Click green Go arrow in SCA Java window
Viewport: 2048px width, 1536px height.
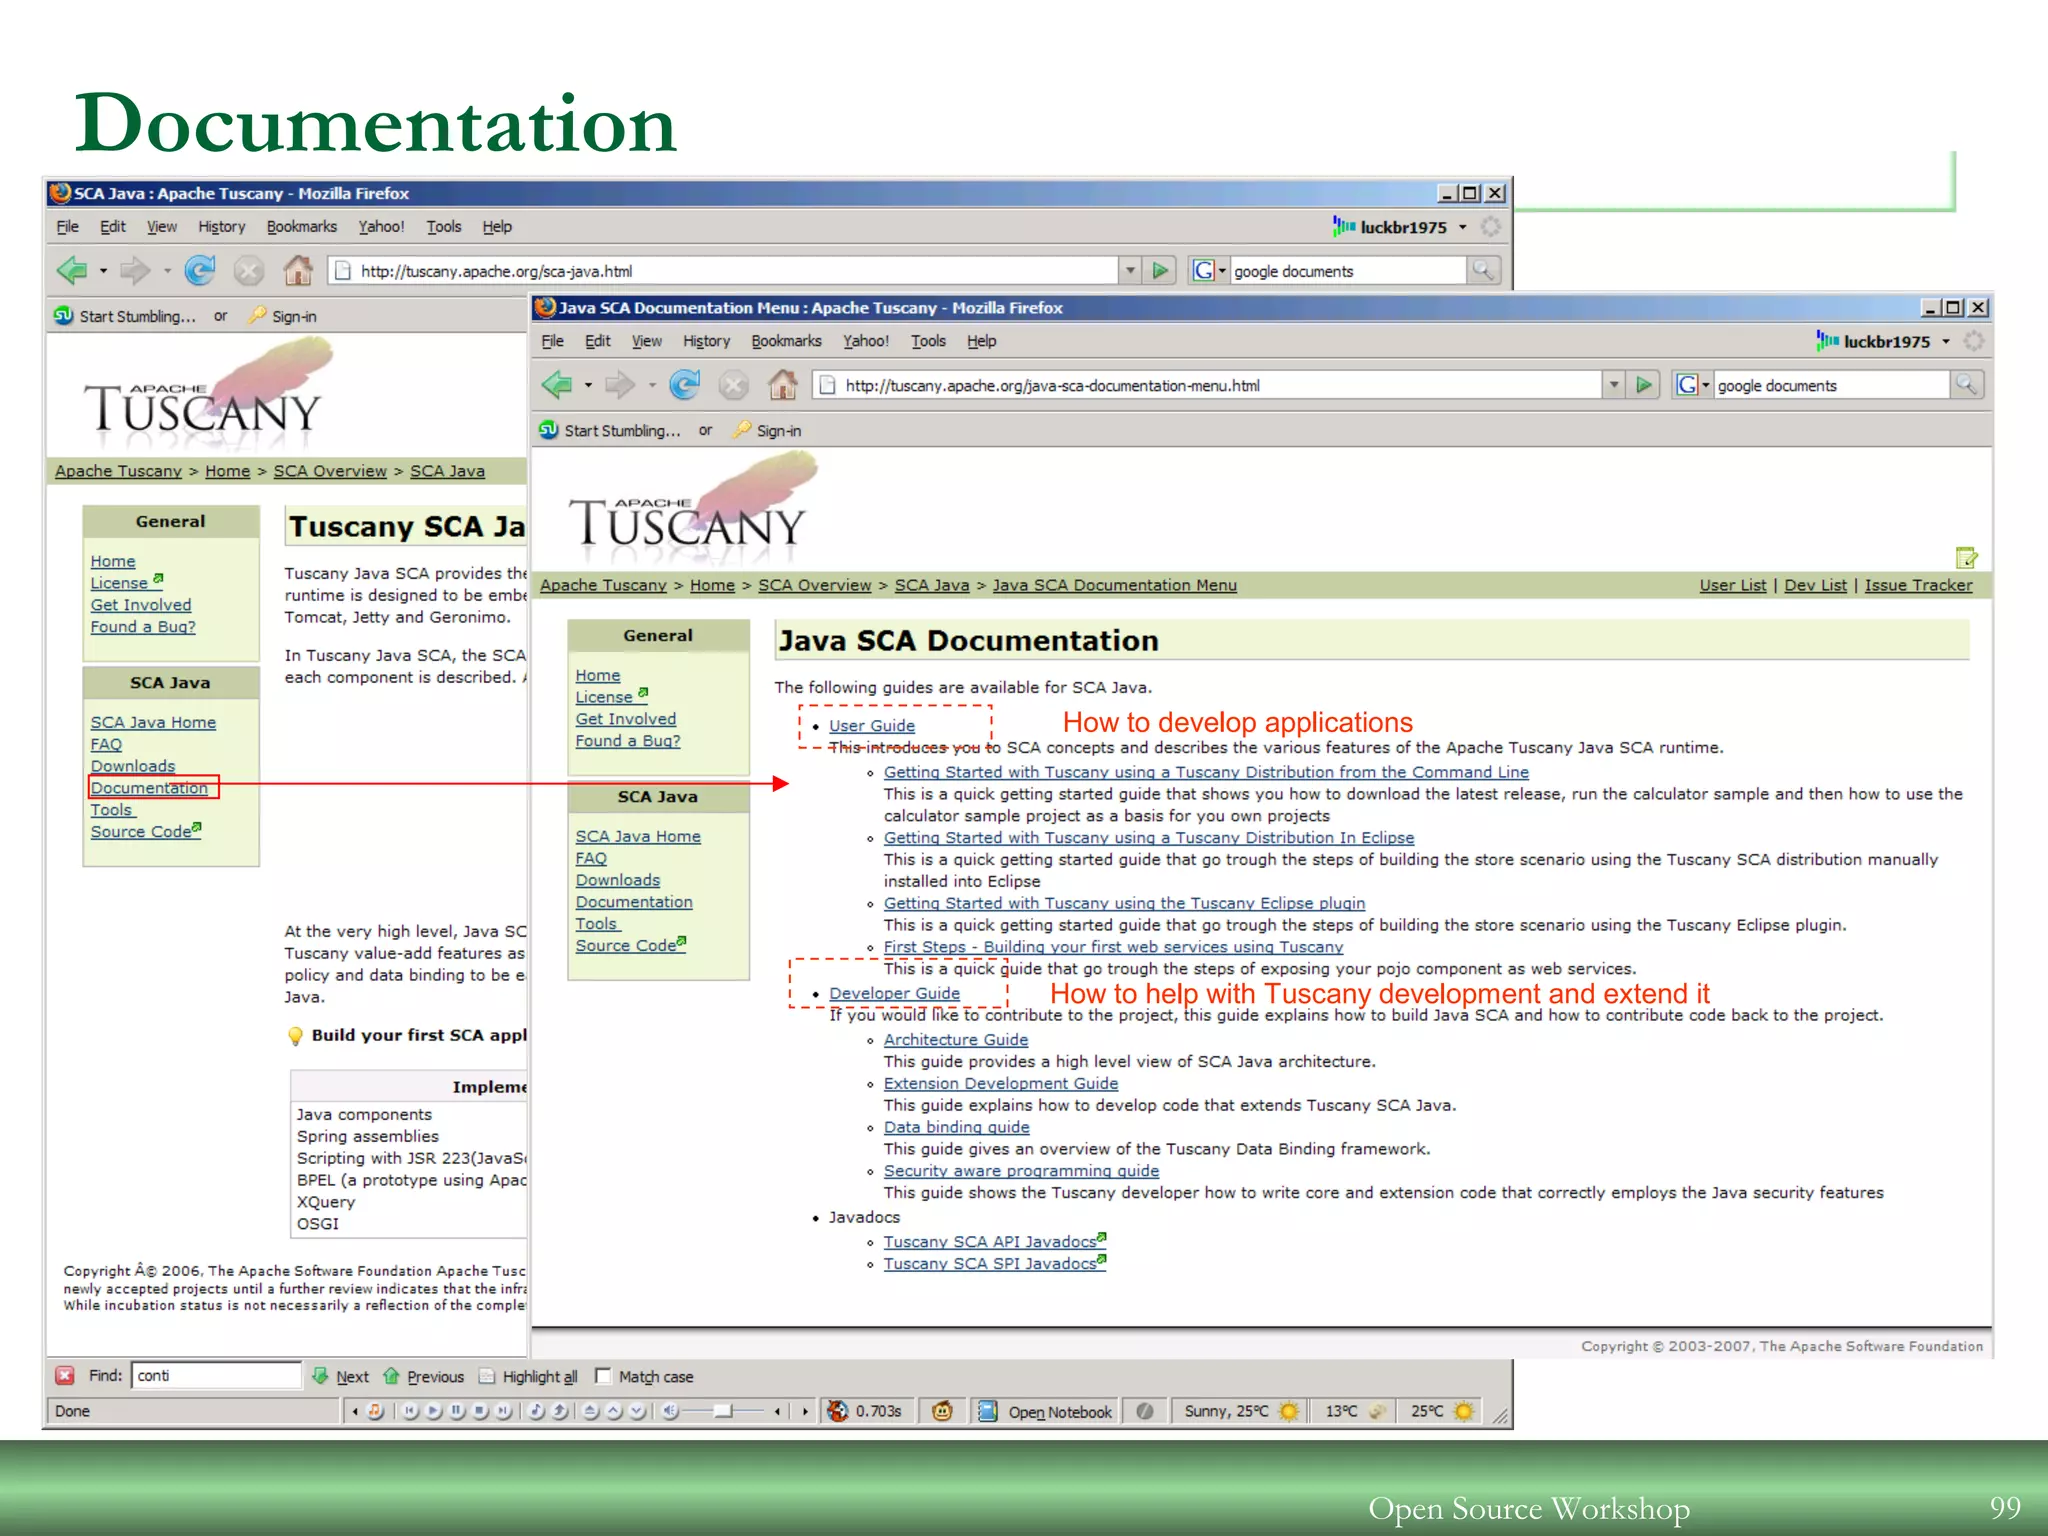[x=1160, y=270]
